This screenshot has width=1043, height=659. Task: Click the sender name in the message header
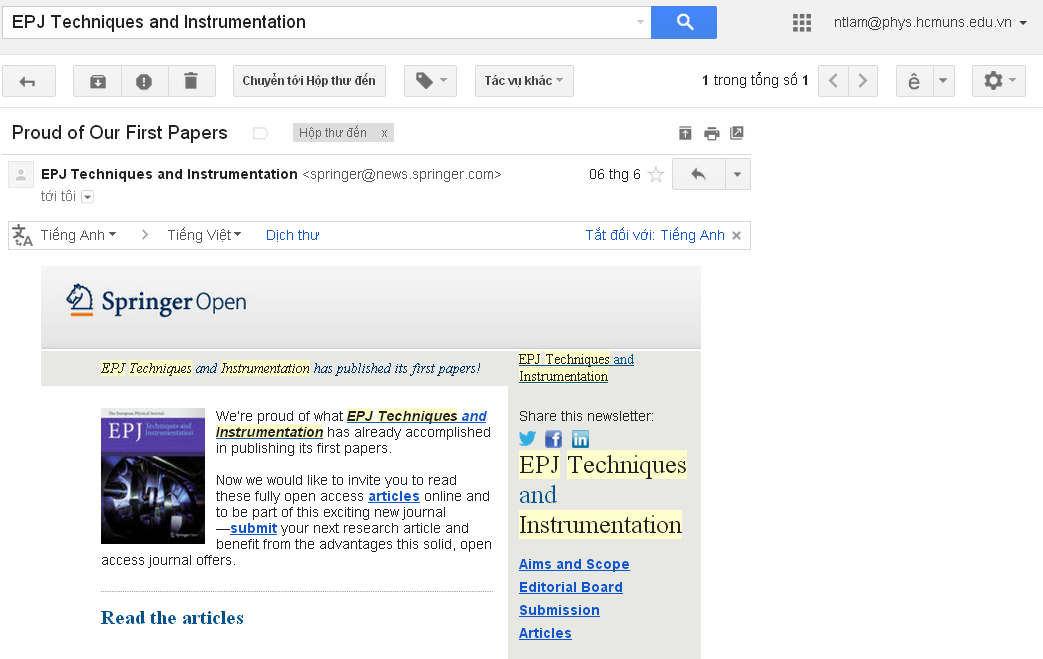(x=169, y=174)
